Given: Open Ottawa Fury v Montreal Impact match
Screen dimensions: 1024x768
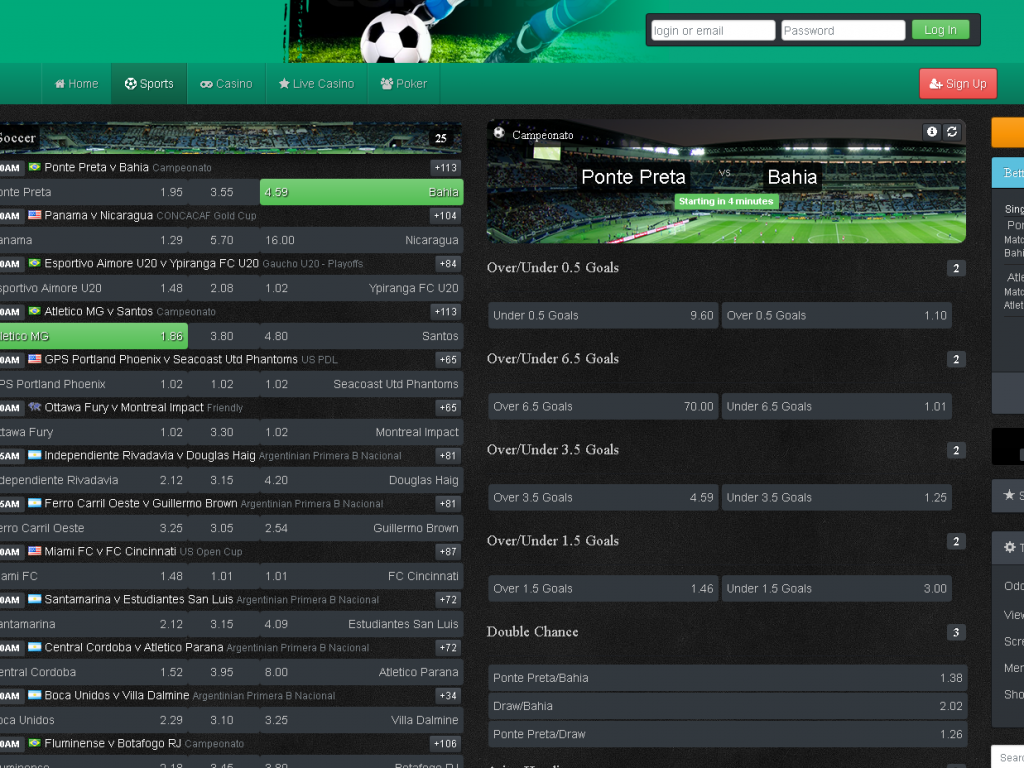Looking at the screenshot, I should pos(124,408).
